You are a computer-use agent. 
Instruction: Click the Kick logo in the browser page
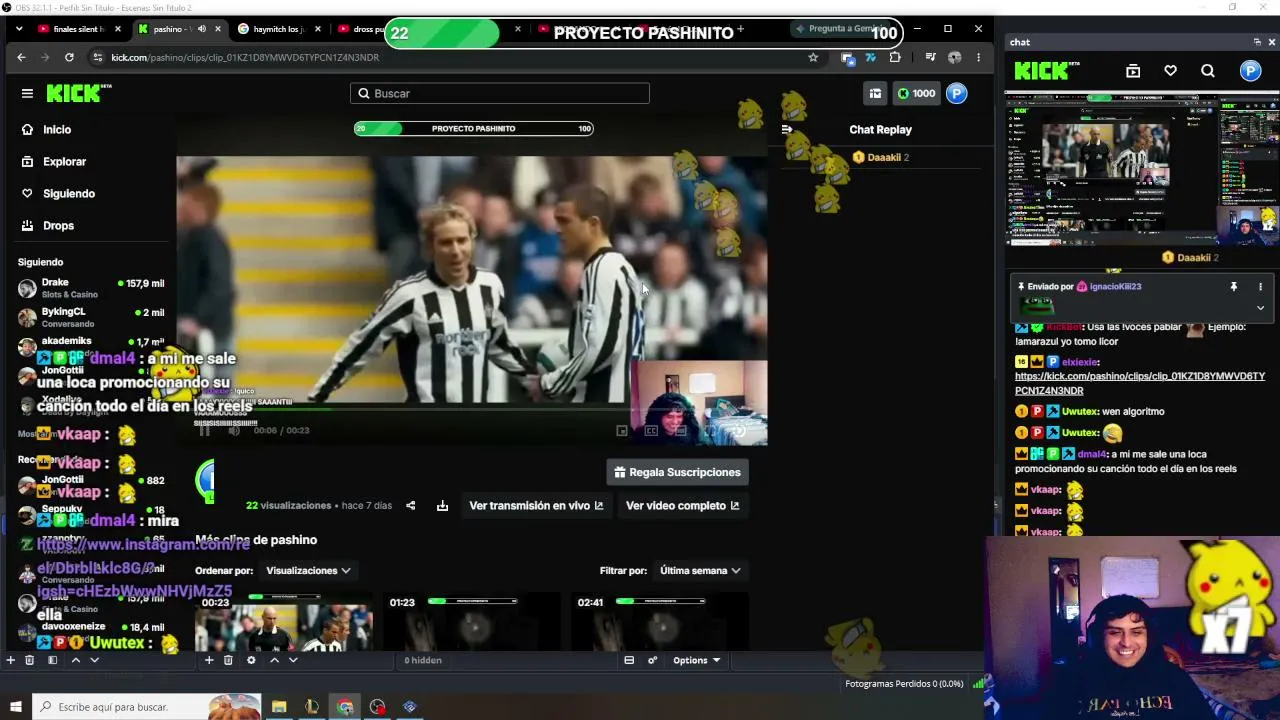click(x=79, y=93)
